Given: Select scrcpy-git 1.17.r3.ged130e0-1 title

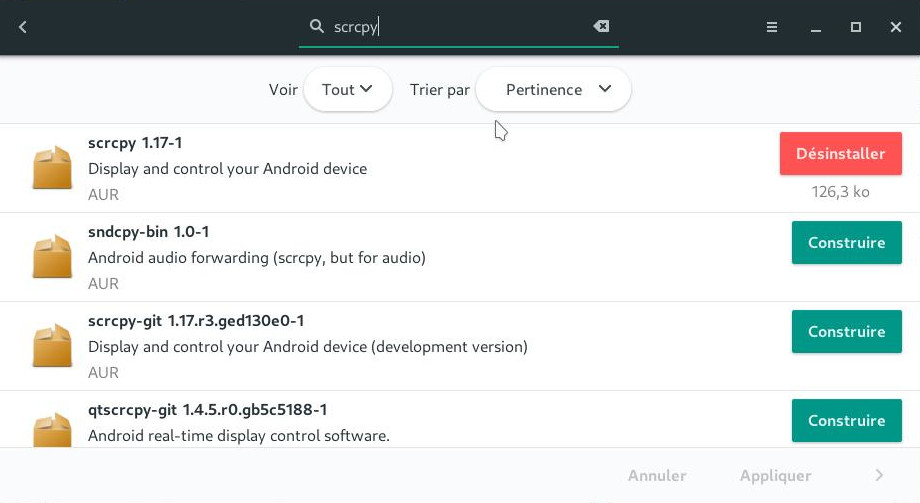Looking at the screenshot, I should point(196,321).
